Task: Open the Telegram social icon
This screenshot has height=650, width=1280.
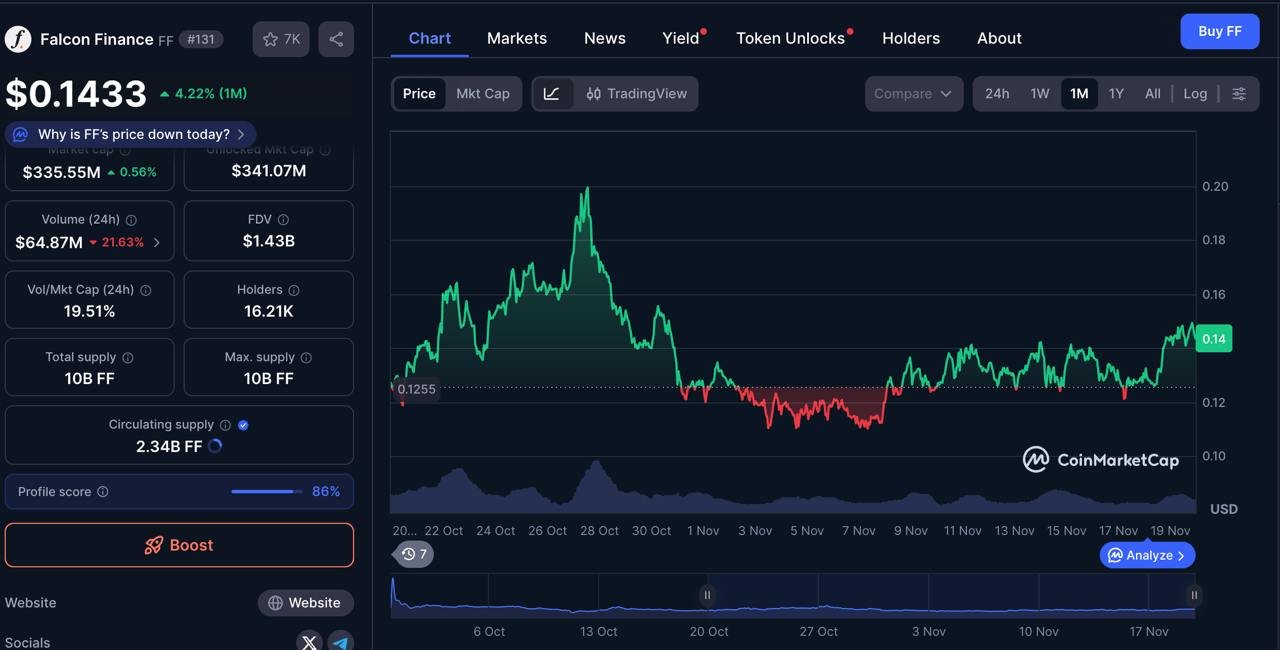Action: (x=341, y=642)
